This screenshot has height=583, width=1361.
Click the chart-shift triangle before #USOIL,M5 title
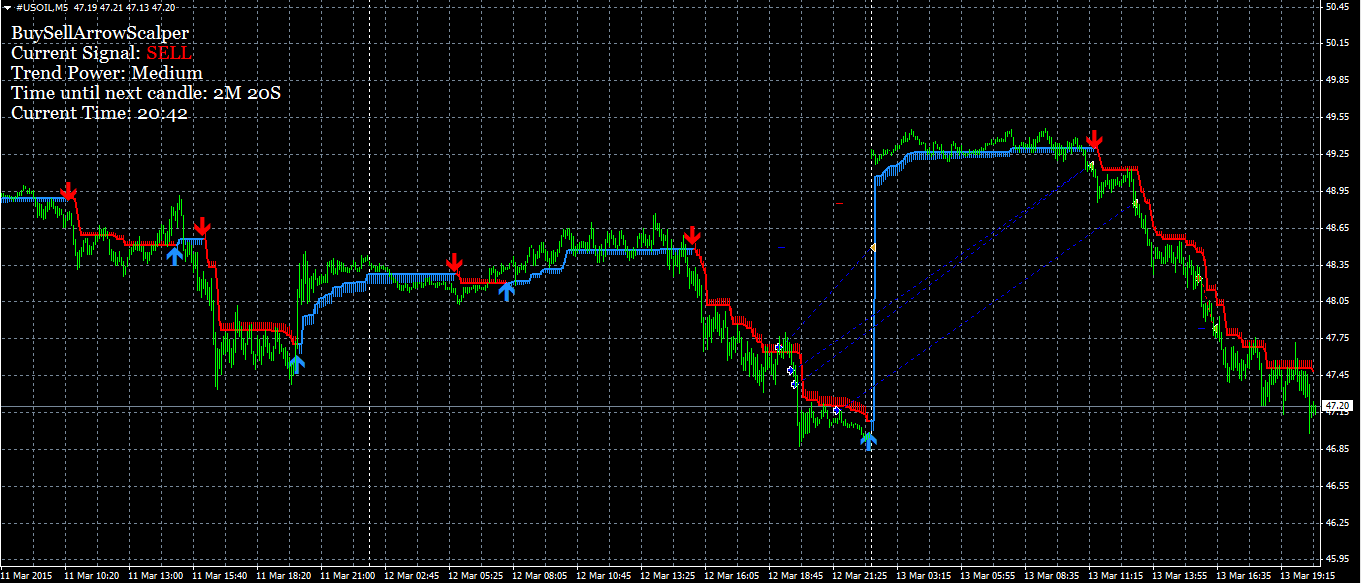pyautogui.click(x=6, y=7)
